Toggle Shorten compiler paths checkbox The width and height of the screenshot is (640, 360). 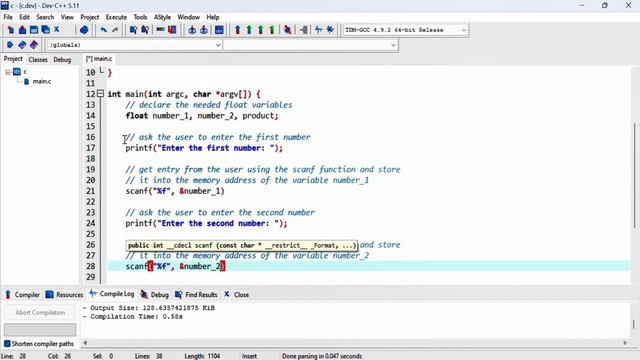pyautogui.click(x=7, y=344)
